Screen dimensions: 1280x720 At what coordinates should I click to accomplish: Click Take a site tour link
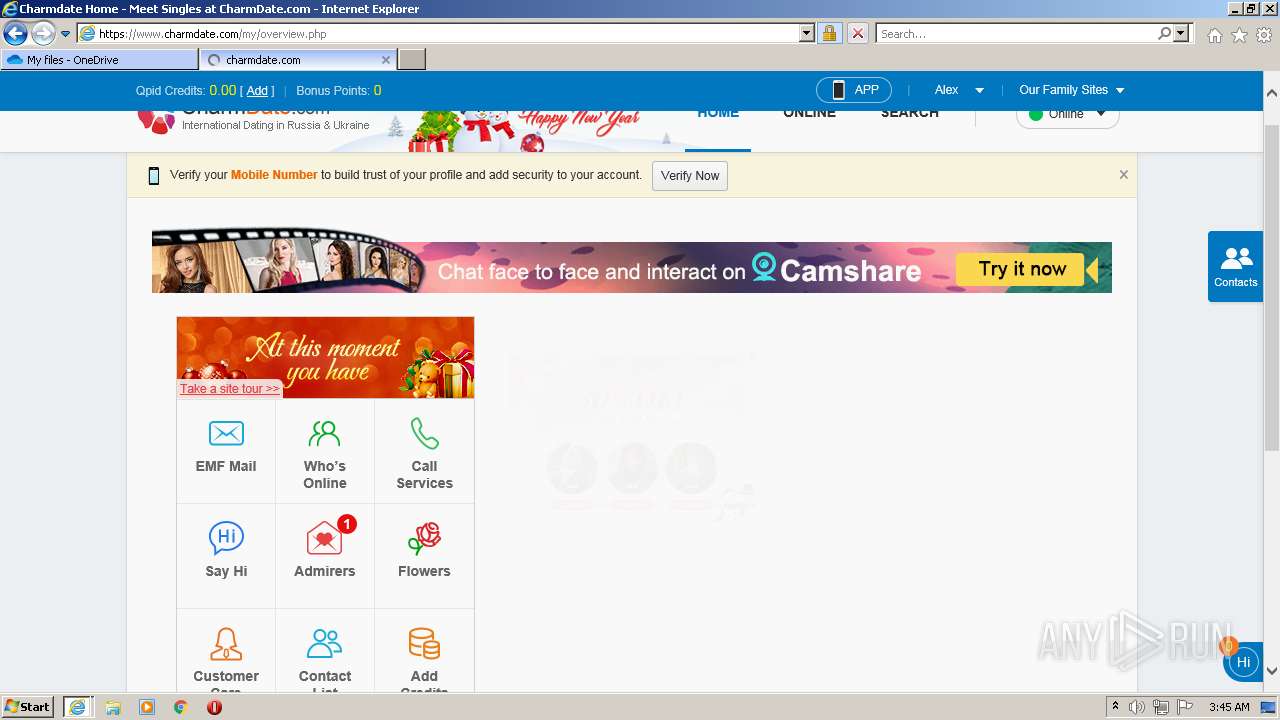point(229,389)
